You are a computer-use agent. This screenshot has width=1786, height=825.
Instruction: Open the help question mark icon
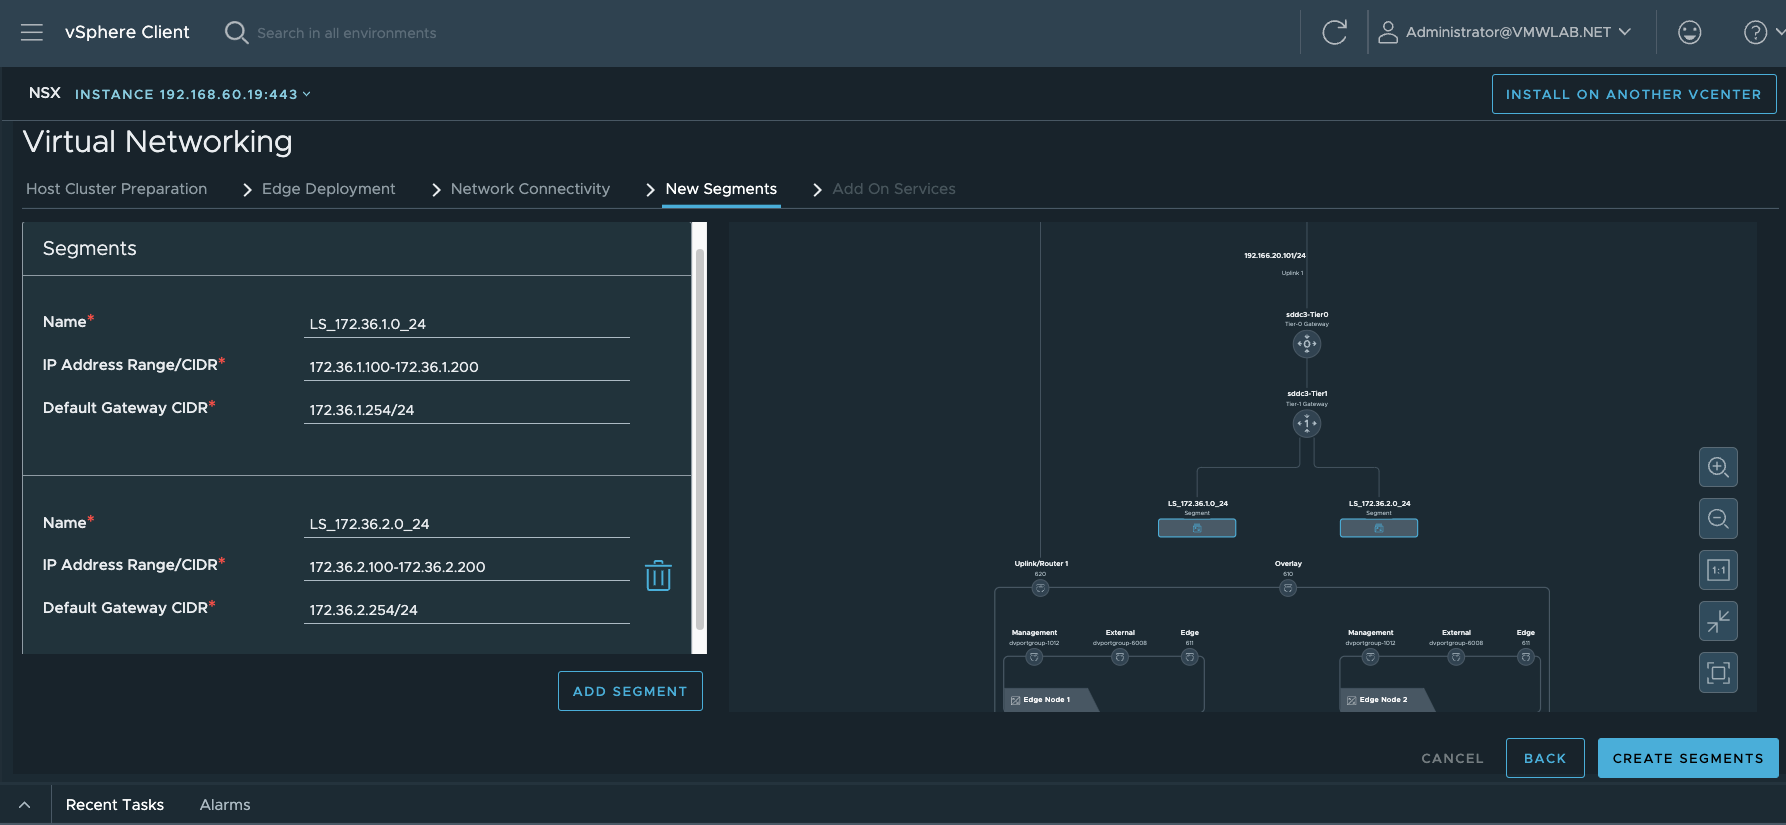click(x=1755, y=32)
